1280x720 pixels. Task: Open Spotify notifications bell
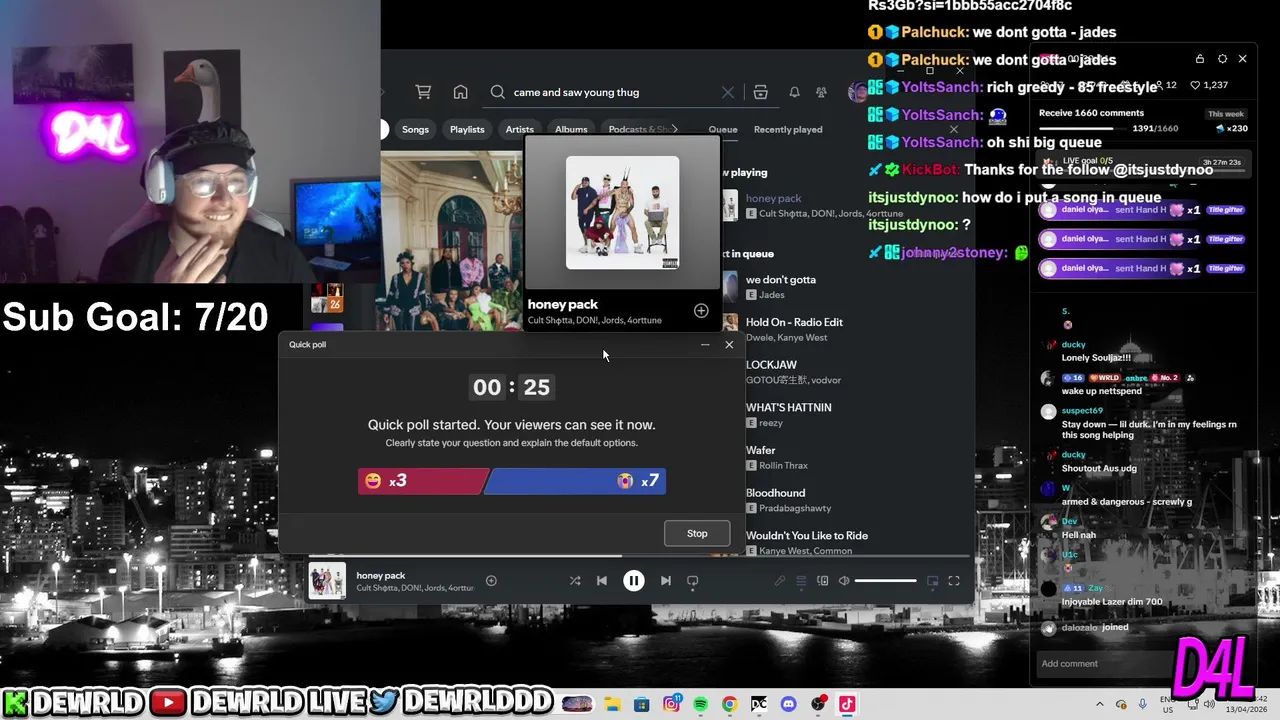click(x=794, y=92)
